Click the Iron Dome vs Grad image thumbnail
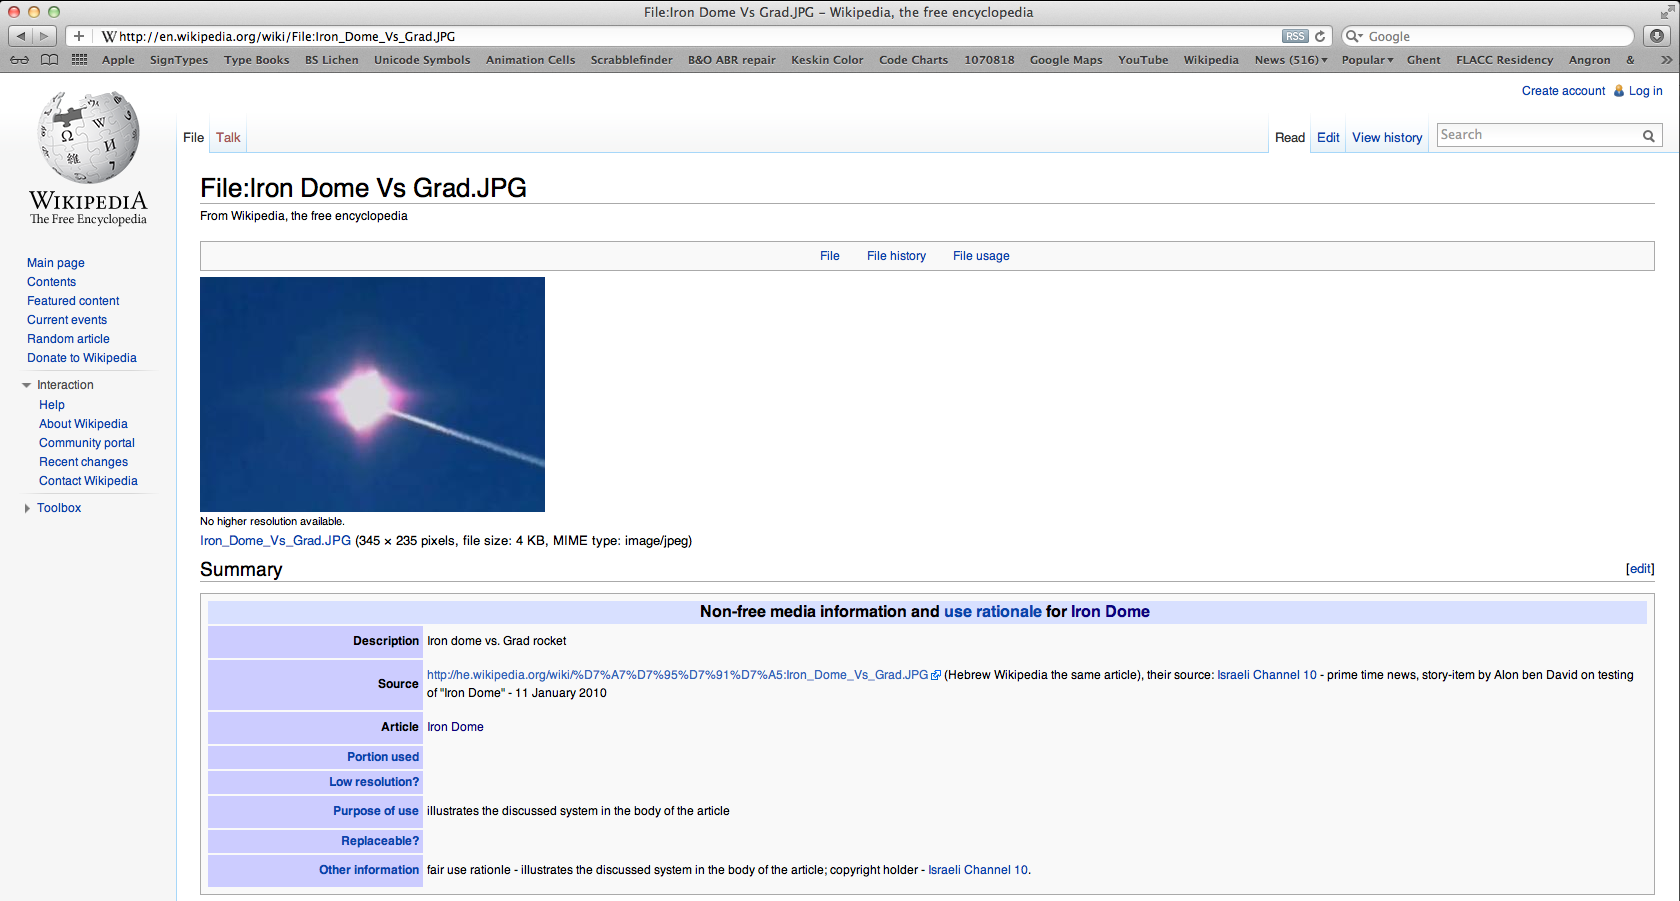 pyautogui.click(x=372, y=394)
